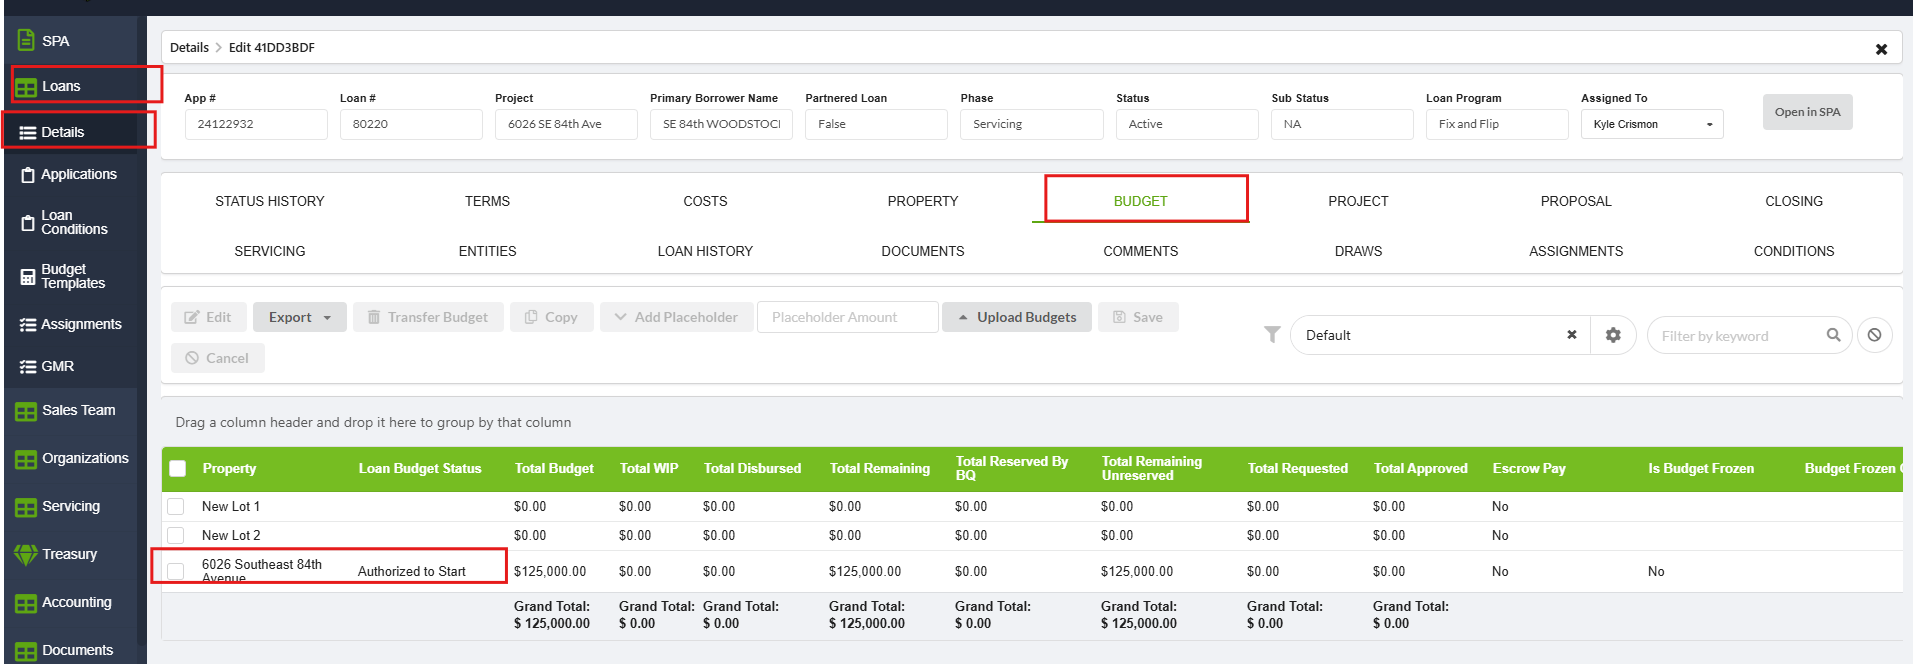The width and height of the screenshot is (1913, 664).
Task: Click the Edit budget button
Action: [x=208, y=317]
